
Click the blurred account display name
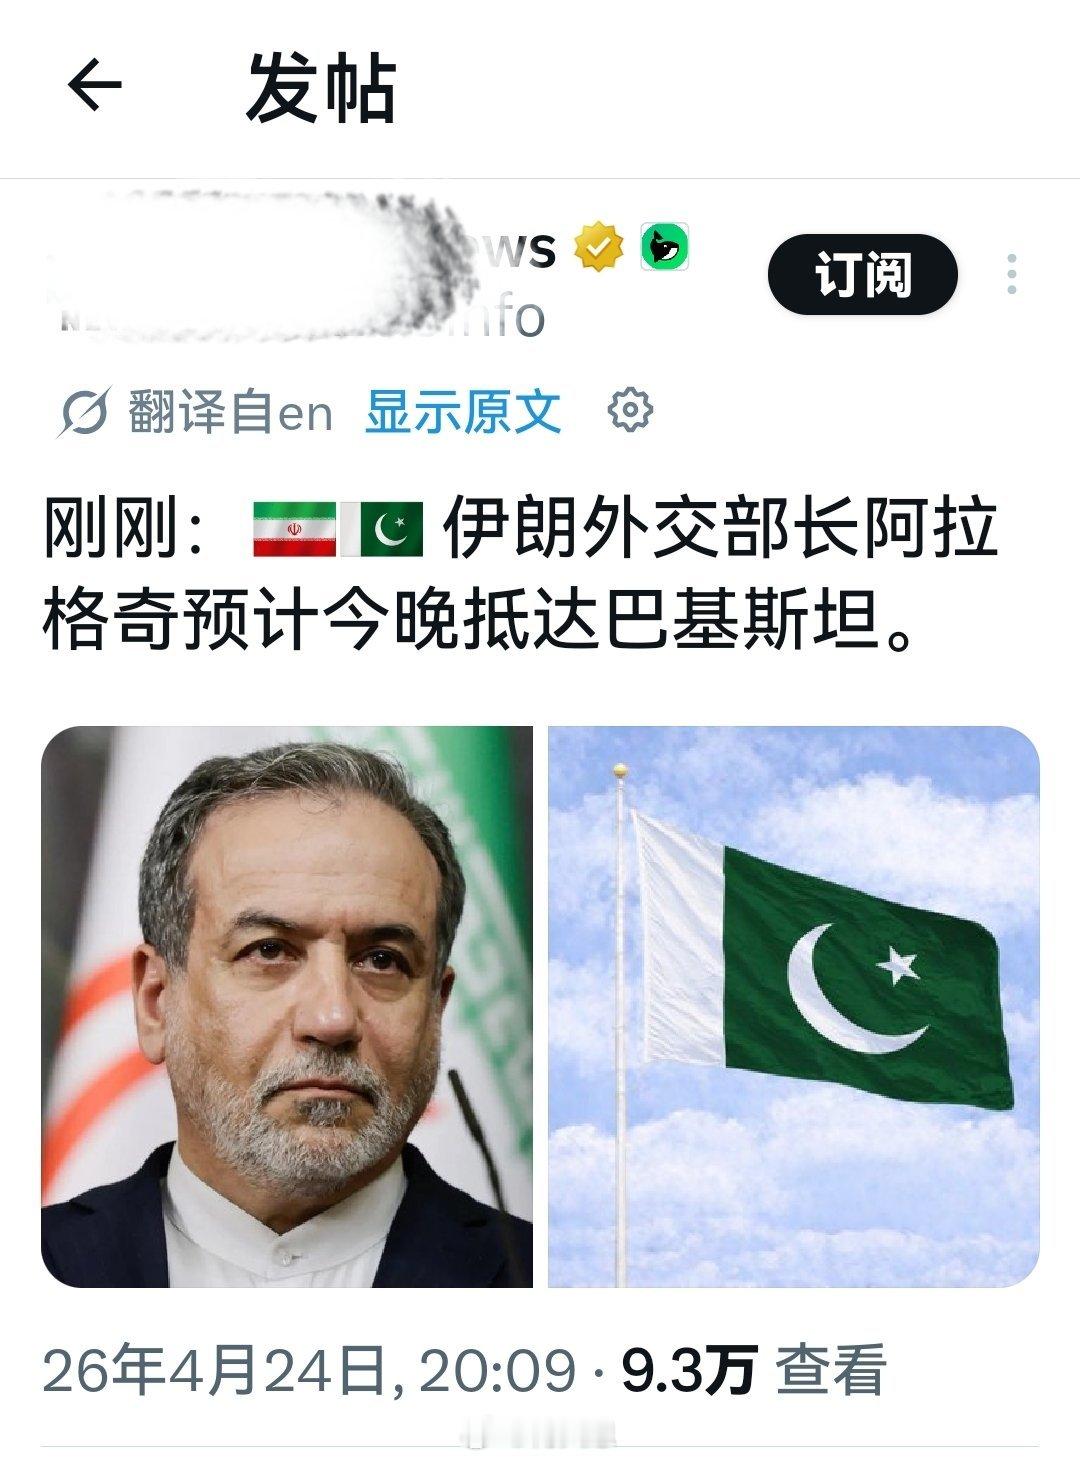click(x=300, y=248)
